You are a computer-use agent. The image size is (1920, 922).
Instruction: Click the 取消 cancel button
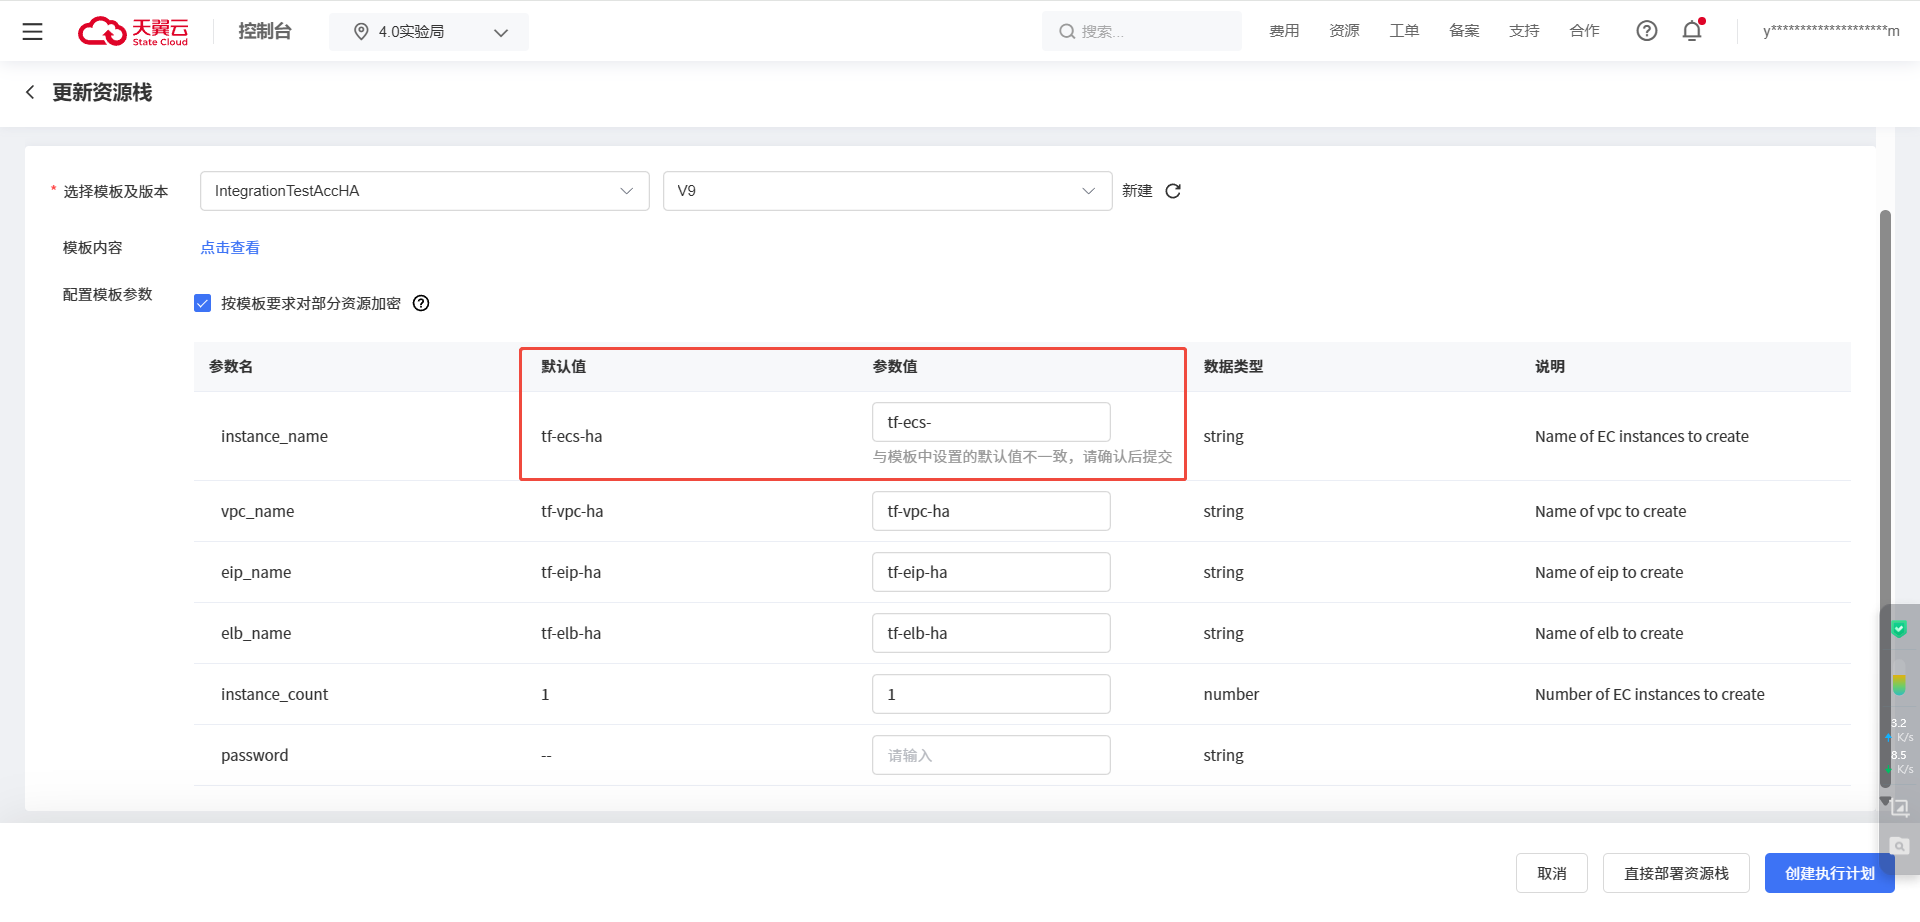[x=1551, y=873]
